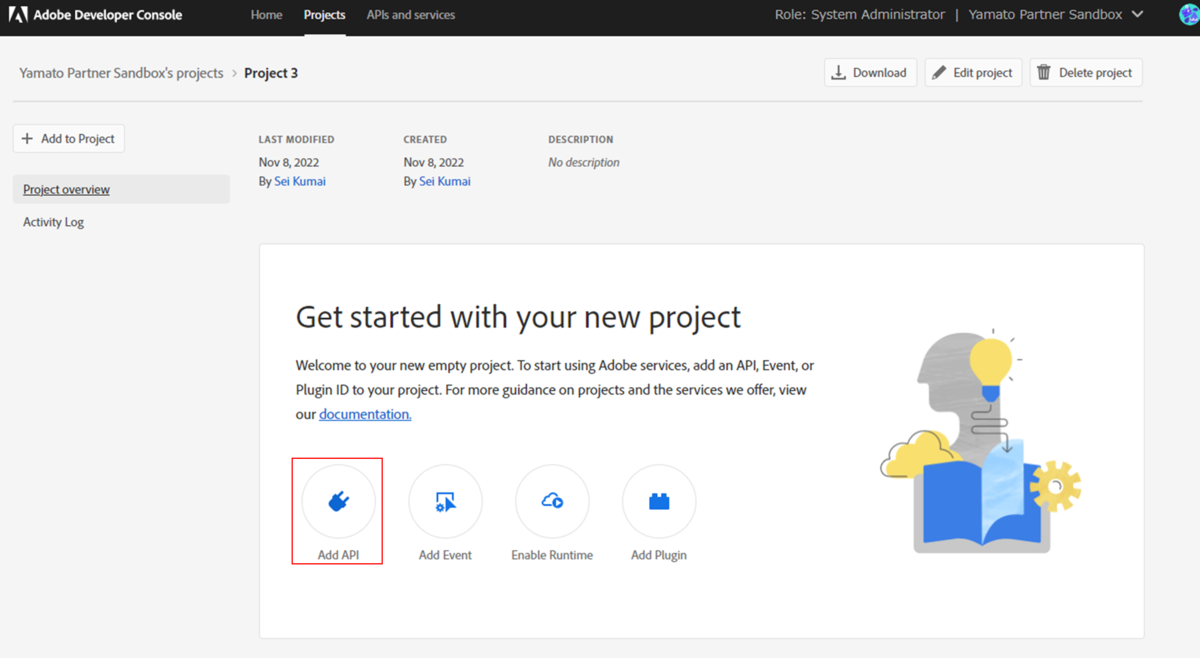Click the Edit project button
Screen dimensions: 1200x658
[x=973, y=73]
